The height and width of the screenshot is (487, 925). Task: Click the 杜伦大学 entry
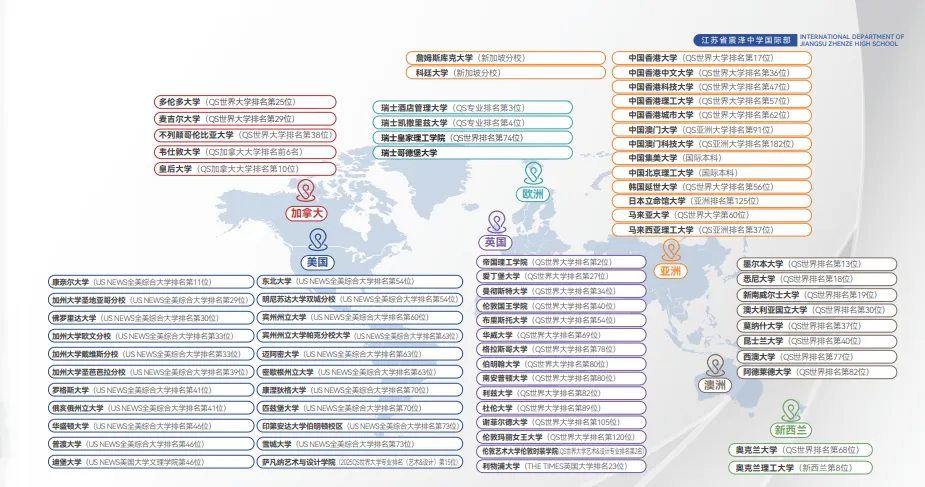click(562, 408)
